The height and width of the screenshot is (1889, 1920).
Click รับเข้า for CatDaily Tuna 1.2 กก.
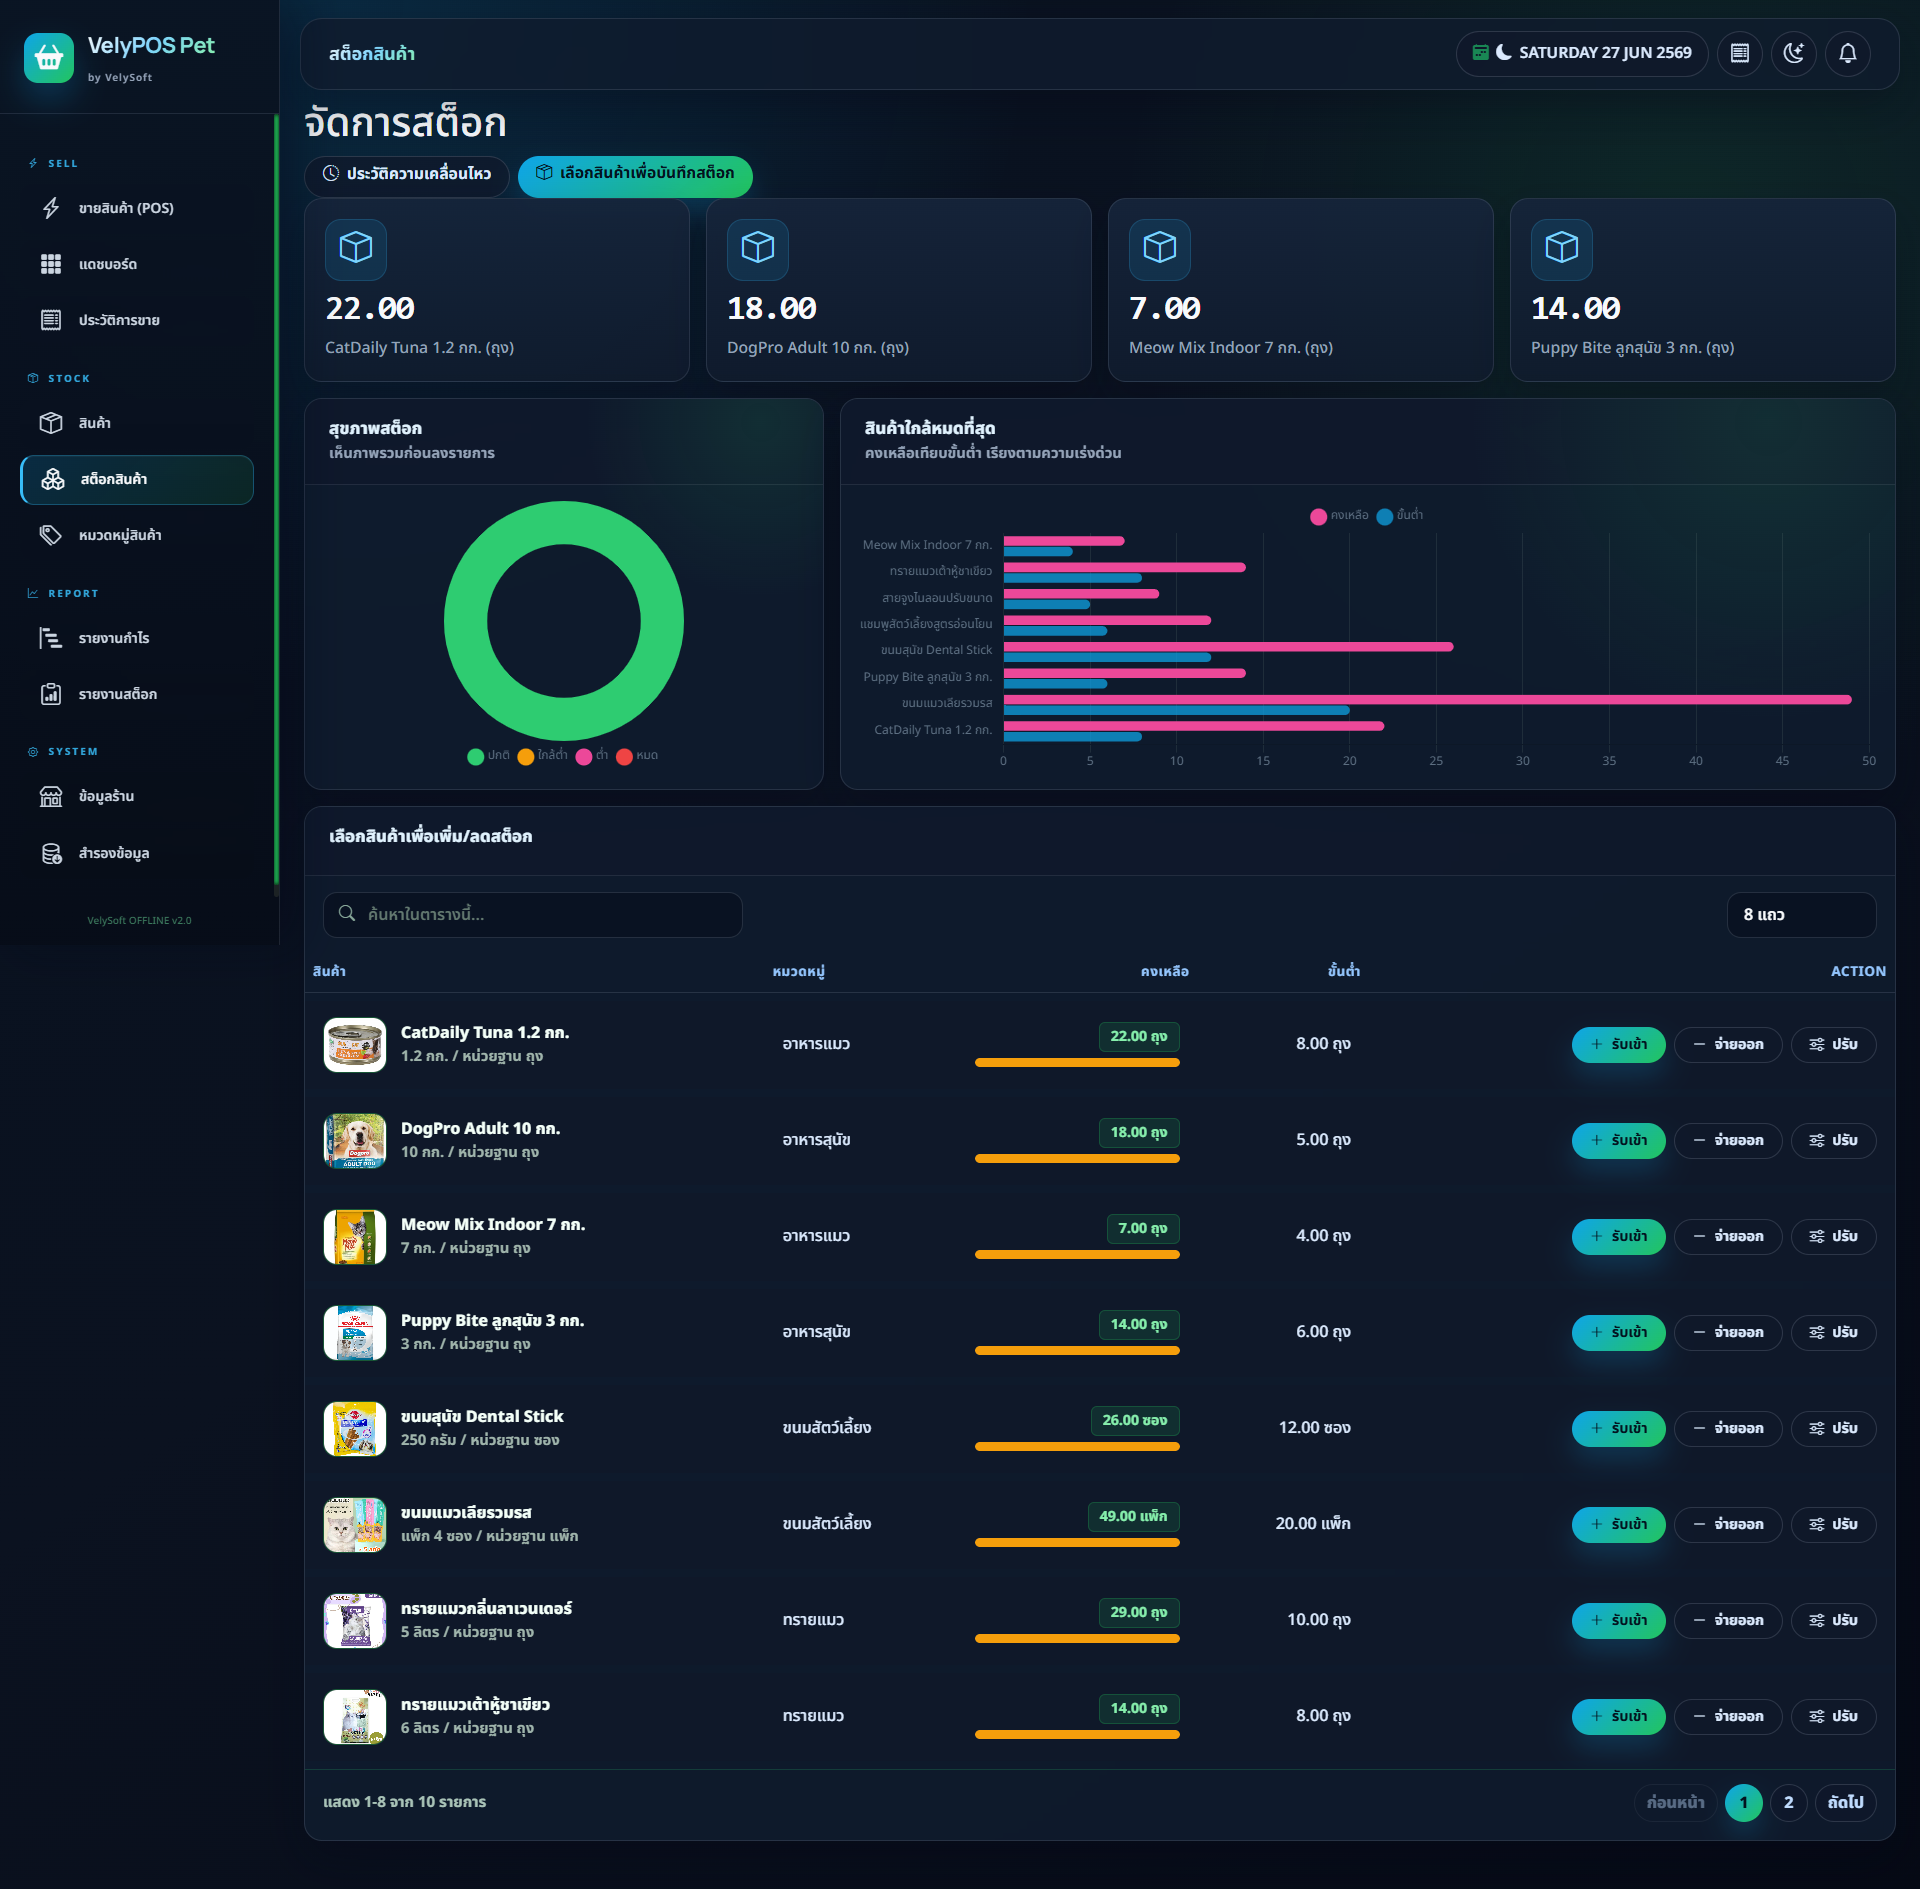point(1618,1044)
